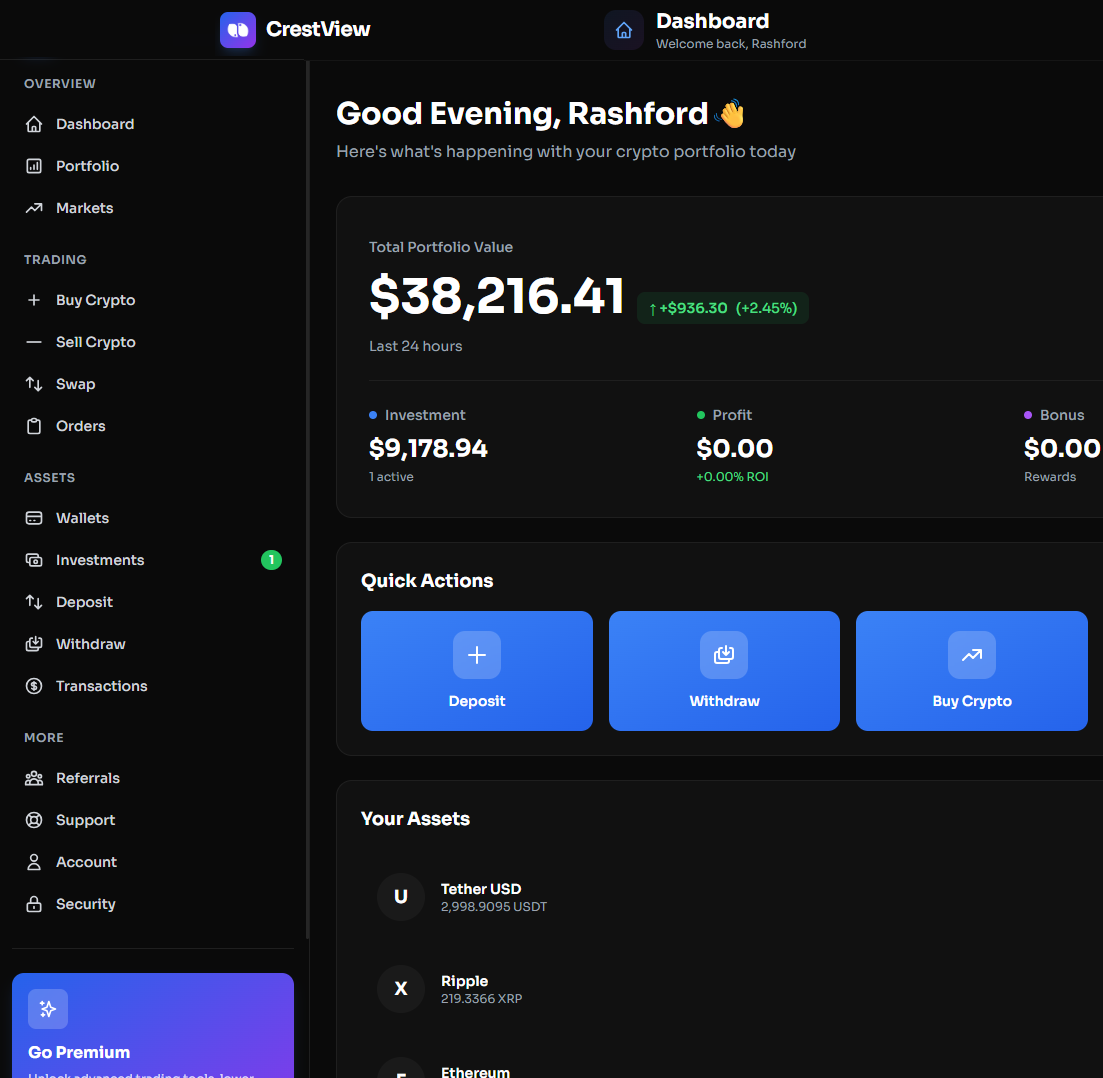This screenshot has width=1103, height=1078.
Task: Click the Withdraw quick action icon
Action: pos(724,655)
